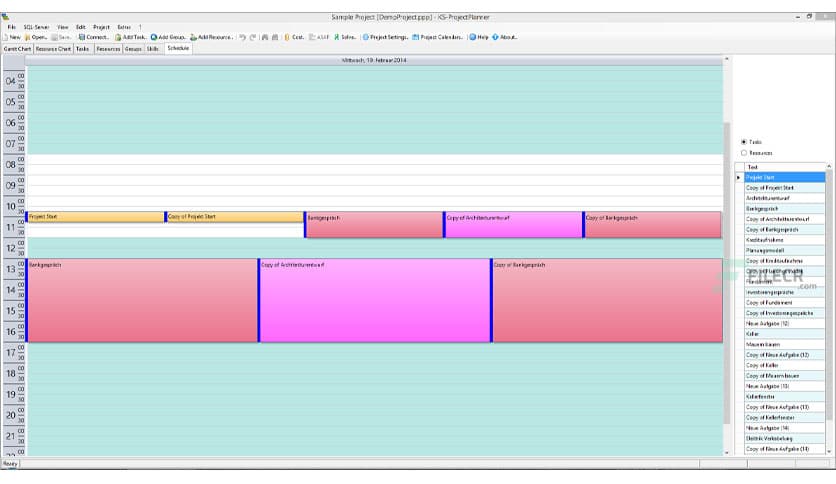836x484 pixels.
Task: Select the small Copy of Bankgespräch block at 10:30
Action: 652,224
